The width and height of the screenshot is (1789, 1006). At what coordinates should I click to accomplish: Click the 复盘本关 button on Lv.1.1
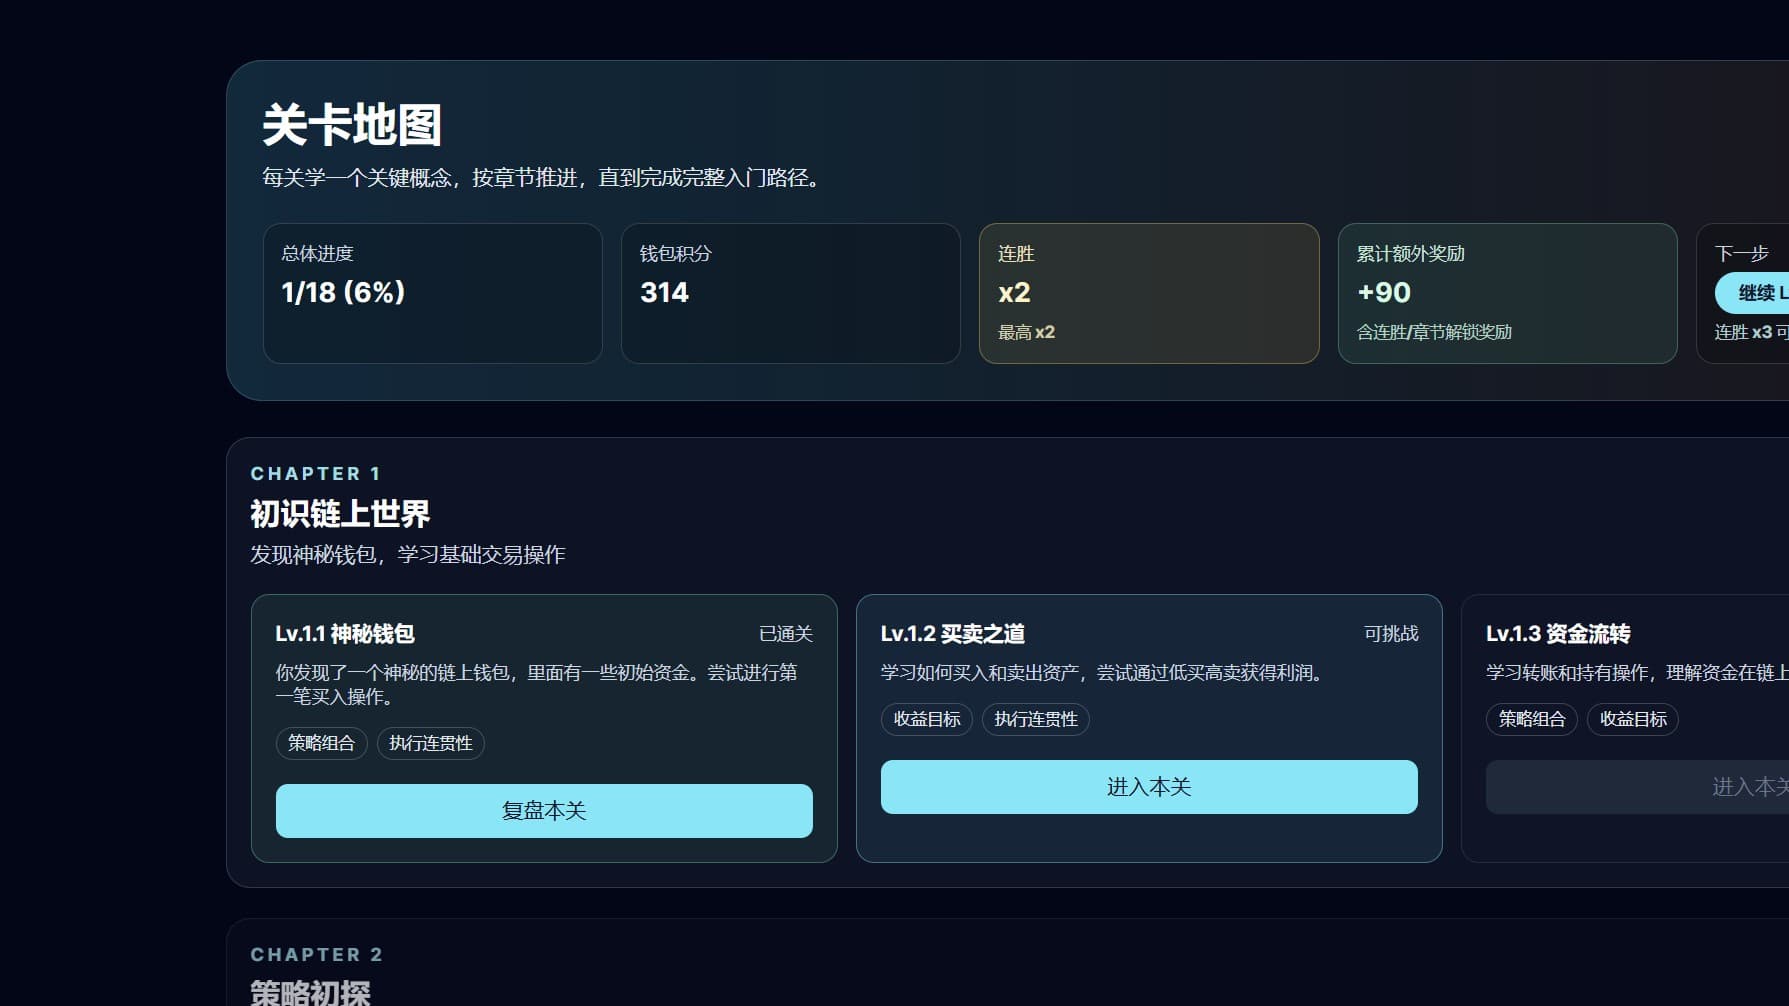pyautogui.click(x=543, y=811)
